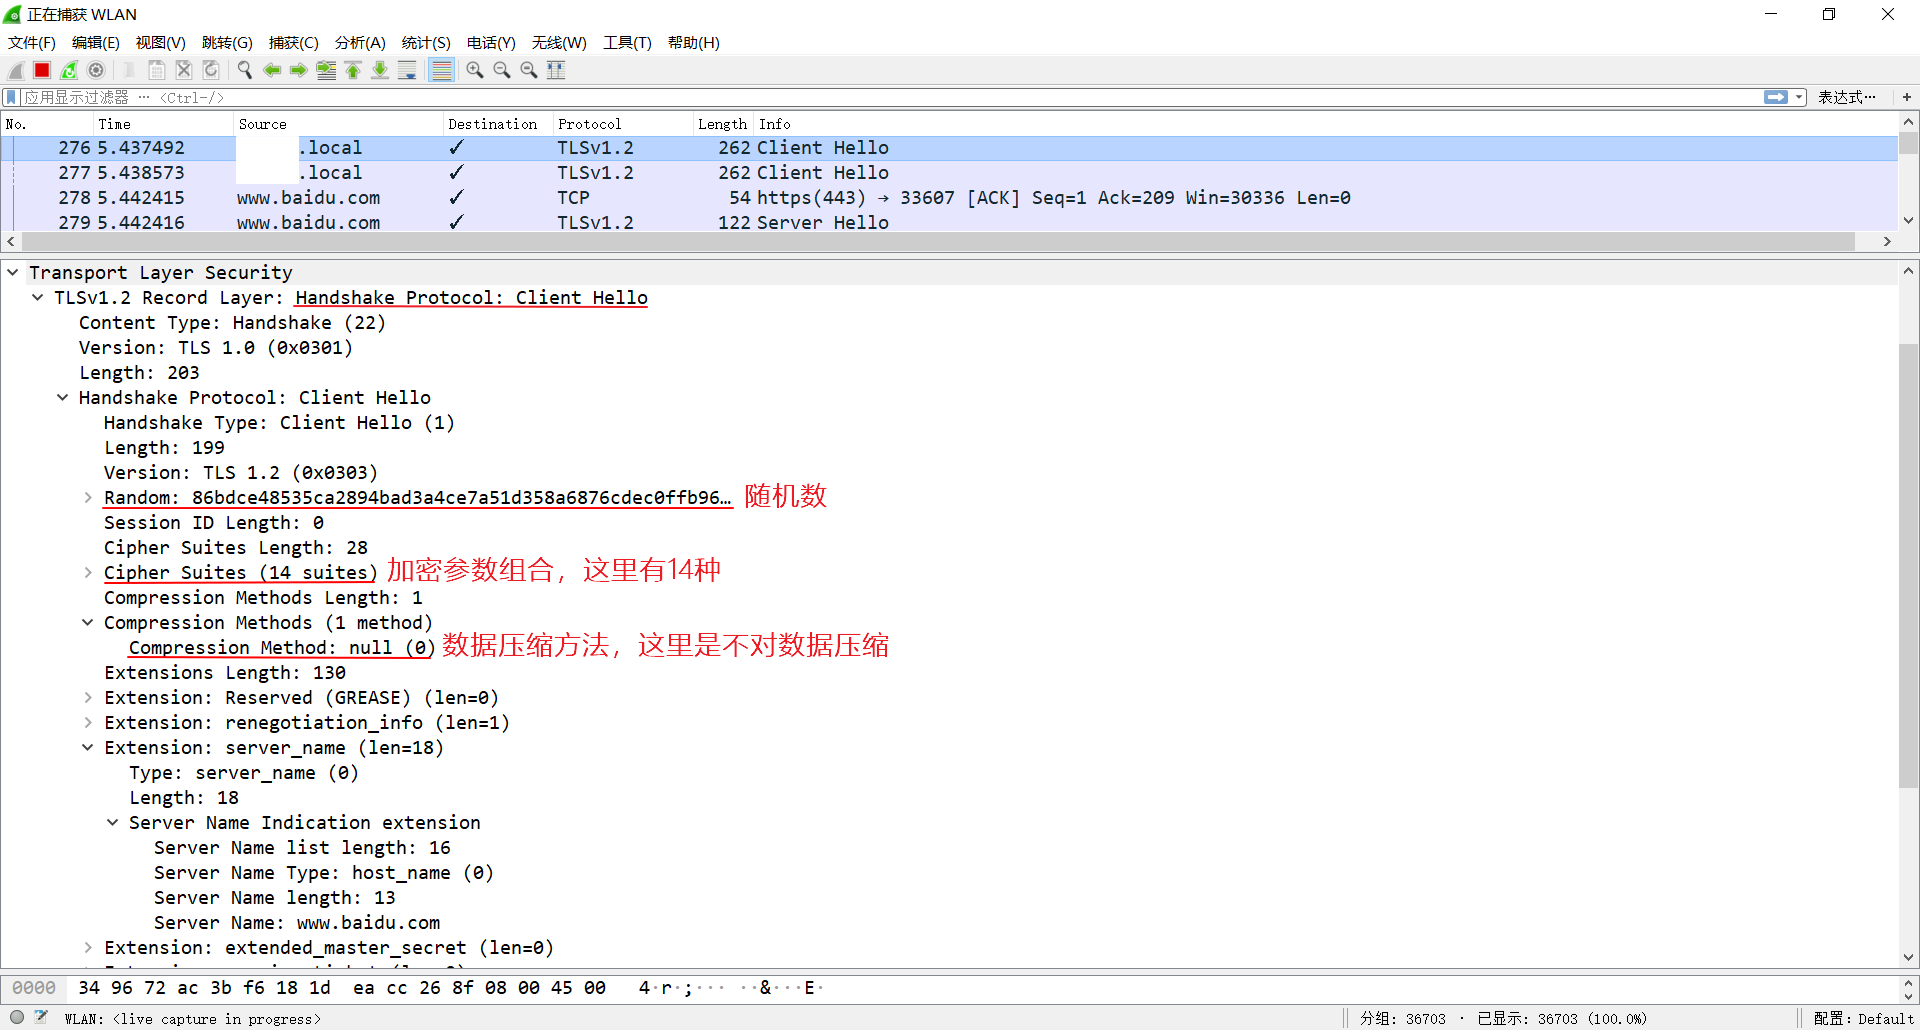The image size is (1920, 1030).
Task: Toggle packet list colorization
Action: [x=441, y=70]
